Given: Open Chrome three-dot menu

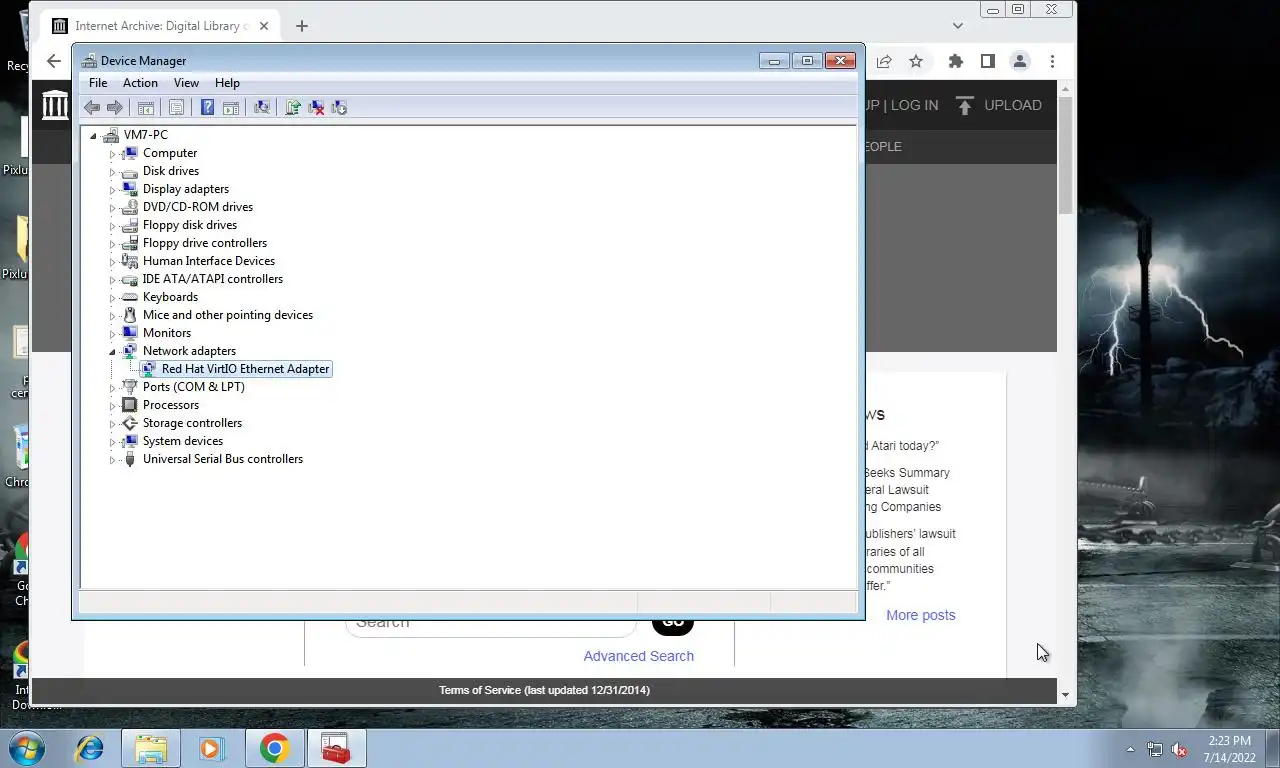Looking at the screenshot, I should coord(1052,61).
